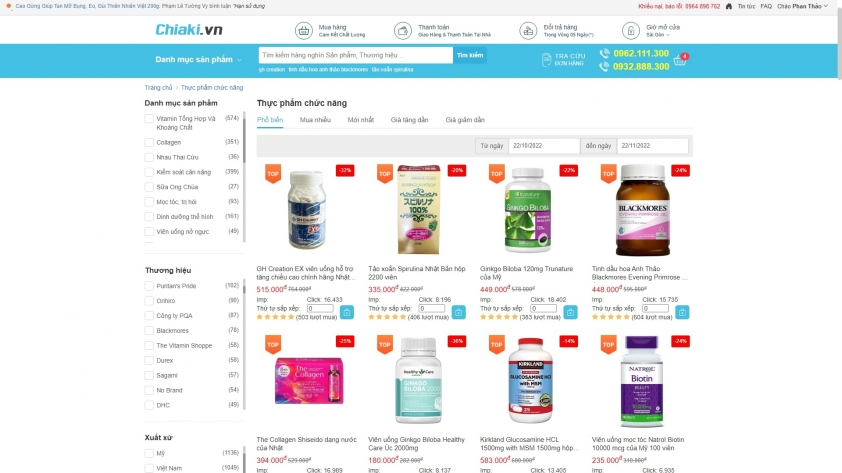Click the Tra cứu đơn hàng icon
Screen dimensions: 842x473
(546, 60)
